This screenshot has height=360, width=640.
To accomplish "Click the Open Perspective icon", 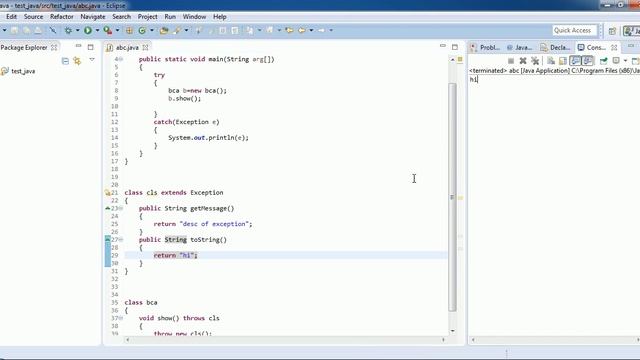I will [612, 31].
